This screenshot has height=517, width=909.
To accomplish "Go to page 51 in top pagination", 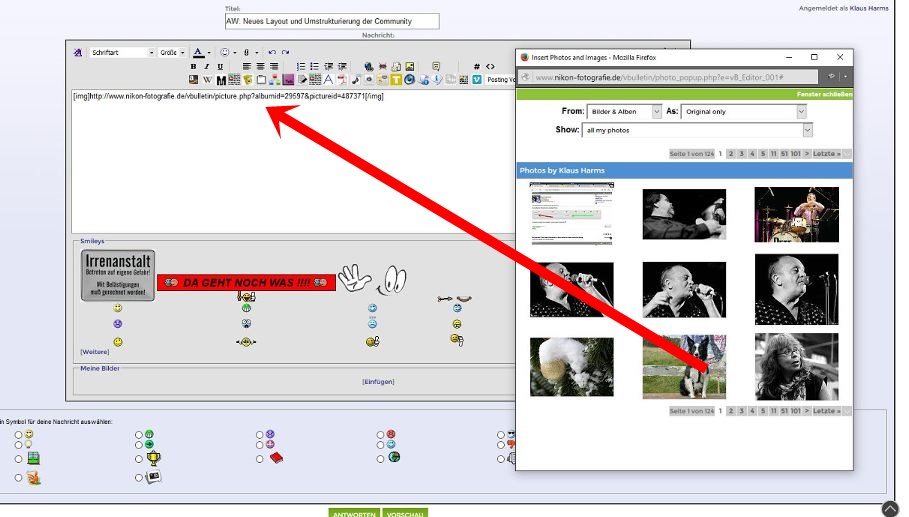I will (784, 154).
